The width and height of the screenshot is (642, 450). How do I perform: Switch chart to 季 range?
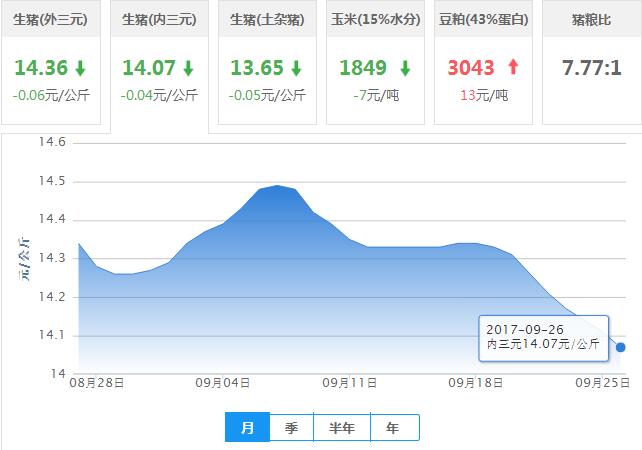(291, 428)
